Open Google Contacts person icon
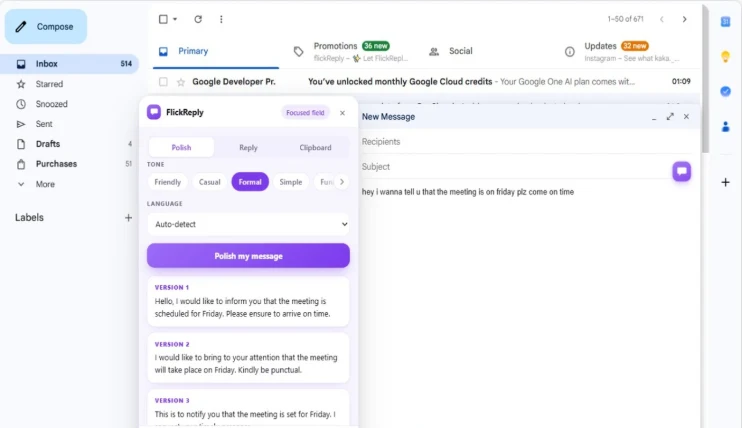Screen dimensions: 742x428 pos(725,126)
